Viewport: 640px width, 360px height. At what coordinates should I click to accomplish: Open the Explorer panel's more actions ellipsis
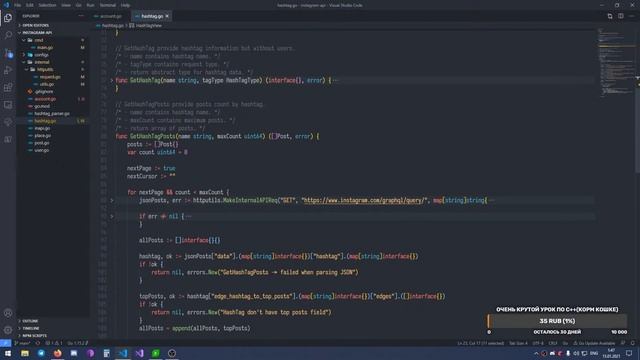click(81, 16)
